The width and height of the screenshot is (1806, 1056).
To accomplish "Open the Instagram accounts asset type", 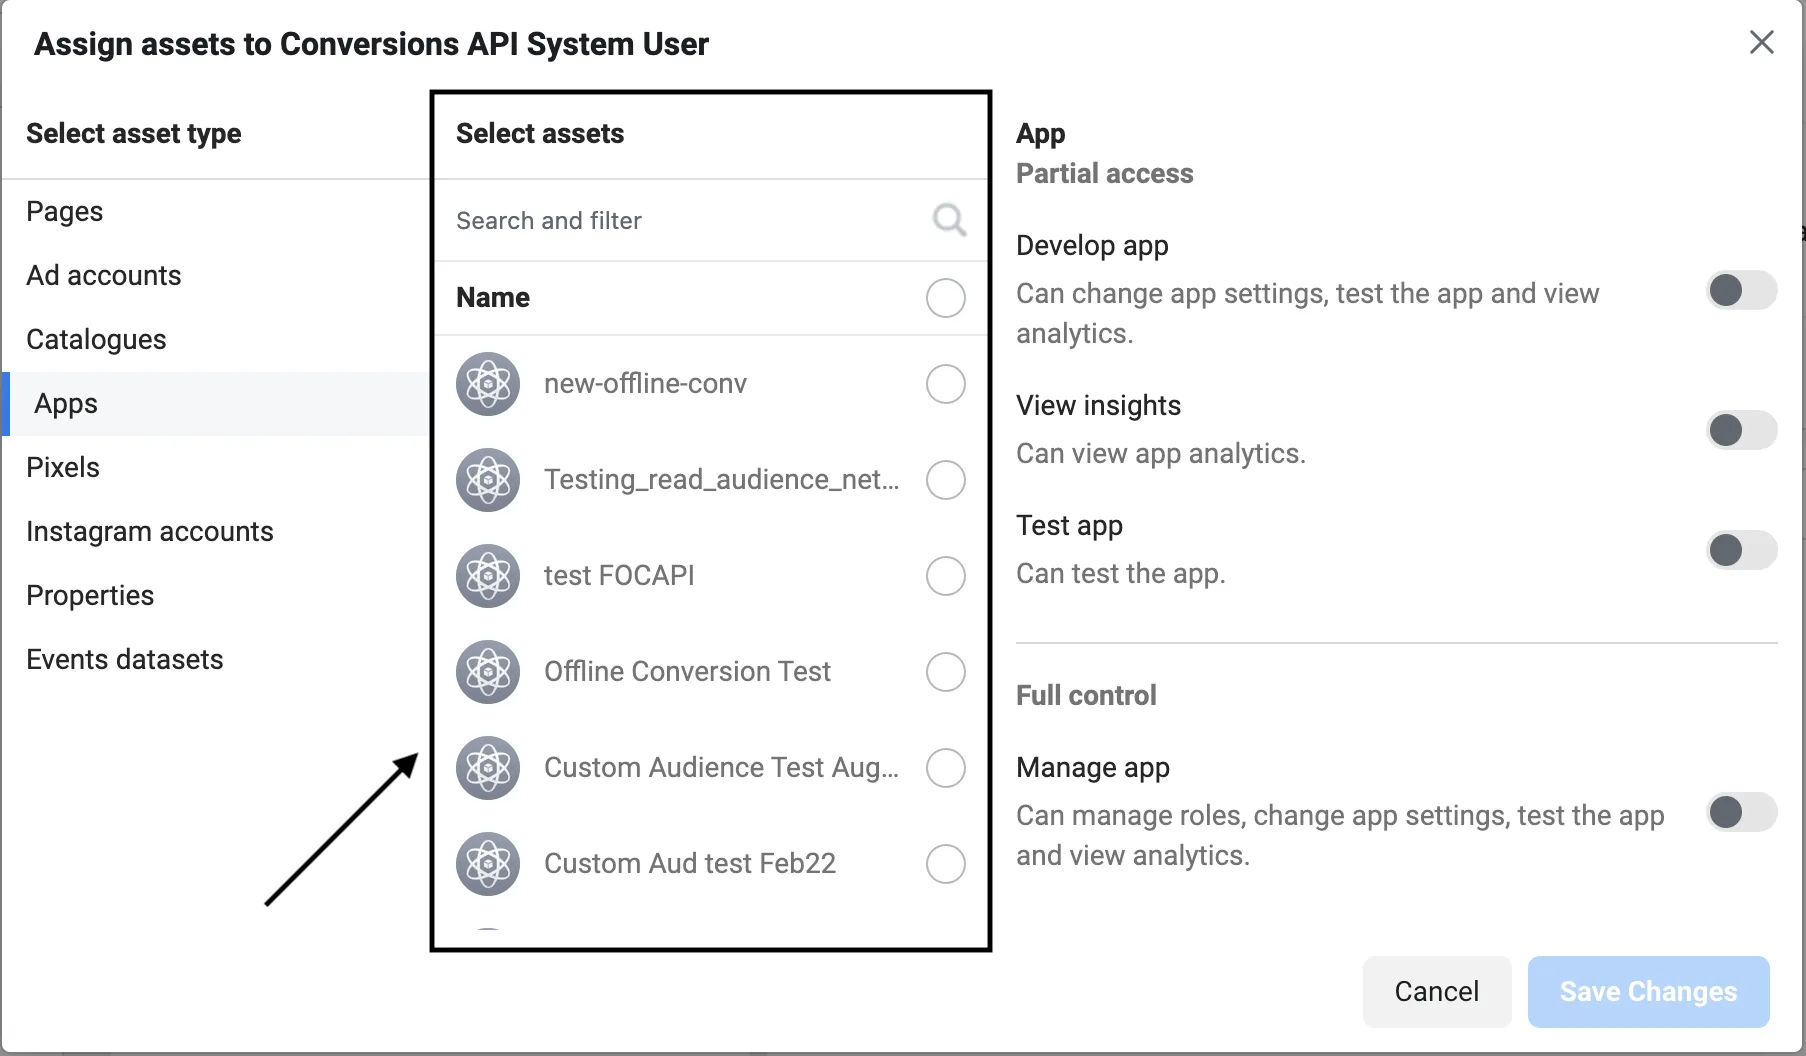I will click(215, 532).
